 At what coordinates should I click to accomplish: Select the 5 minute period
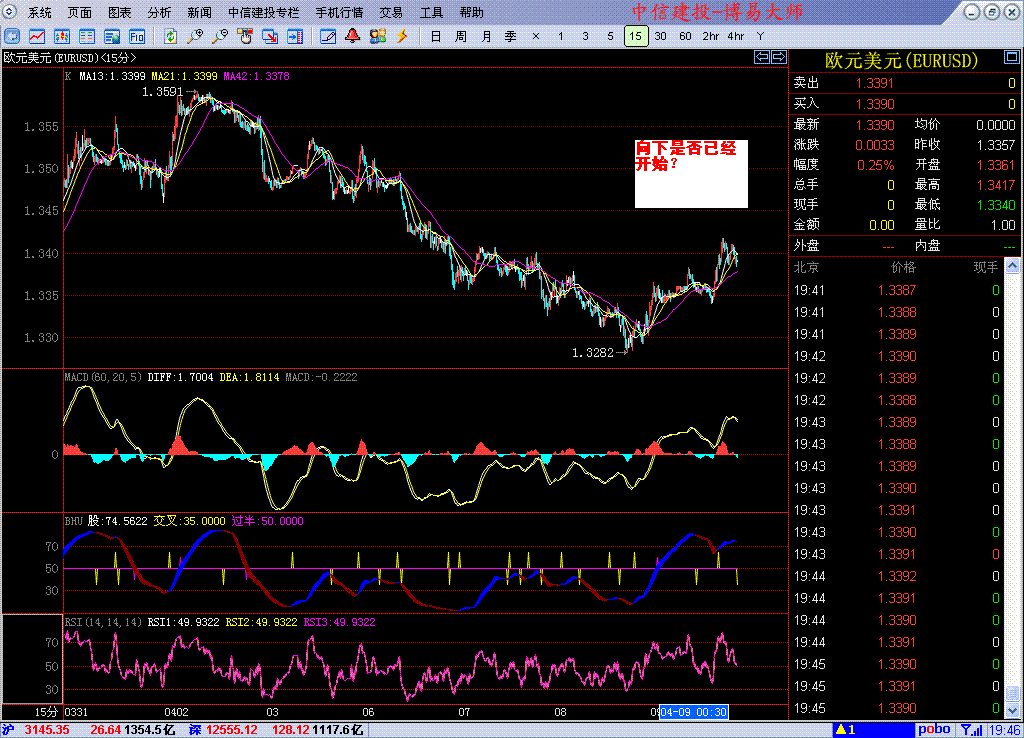click(610, 37)
